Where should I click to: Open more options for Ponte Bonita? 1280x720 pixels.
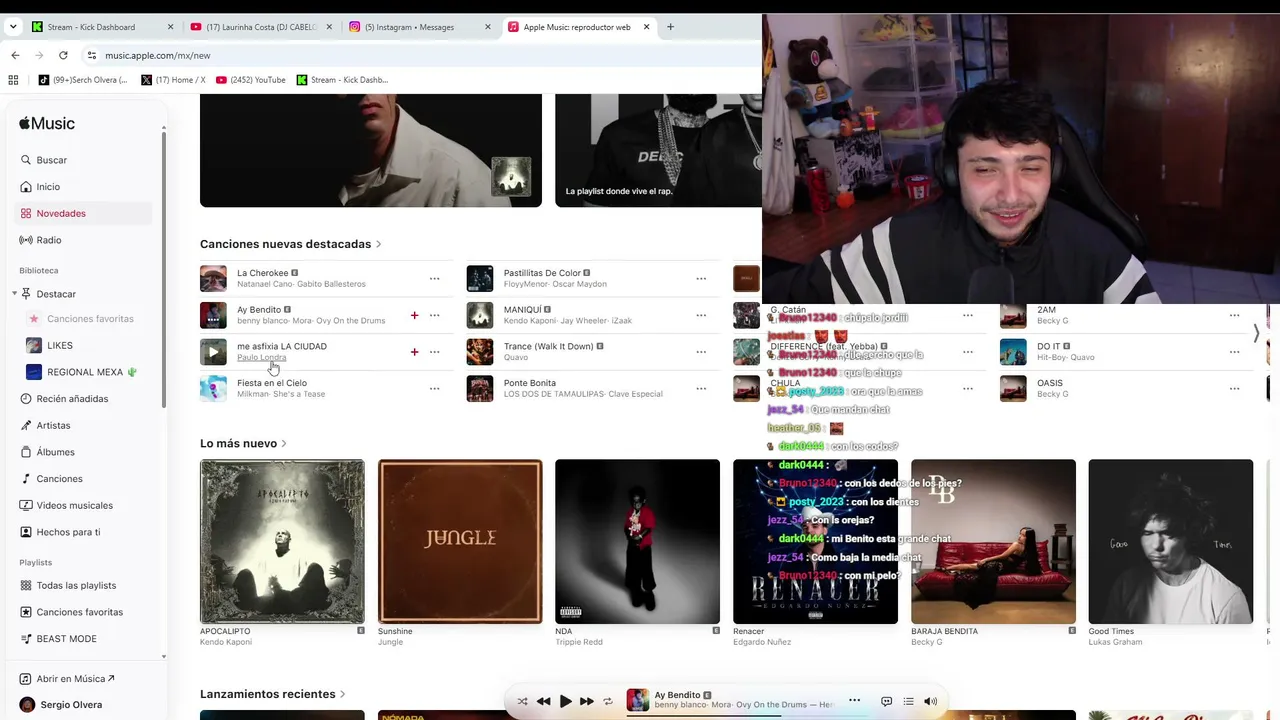pyautogui.click(x=701, y=388)
